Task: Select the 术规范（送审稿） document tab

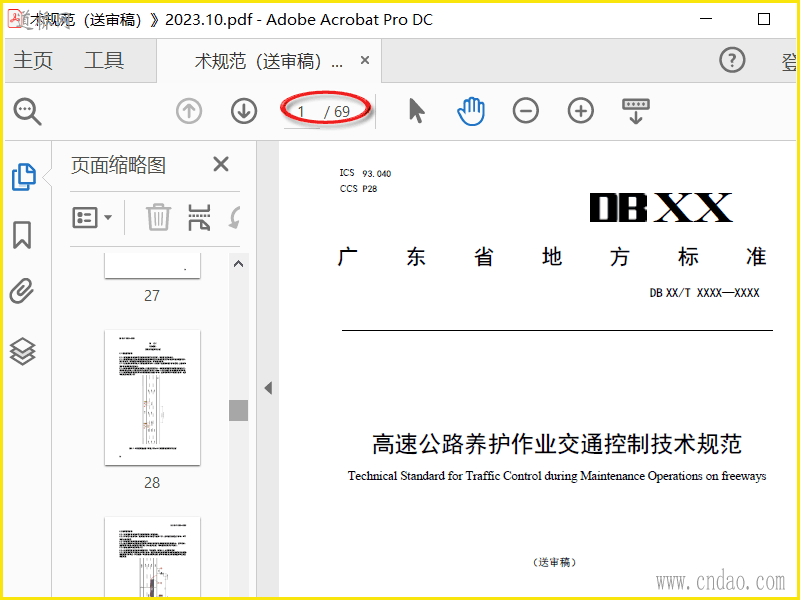Action: tap(268, 61)
